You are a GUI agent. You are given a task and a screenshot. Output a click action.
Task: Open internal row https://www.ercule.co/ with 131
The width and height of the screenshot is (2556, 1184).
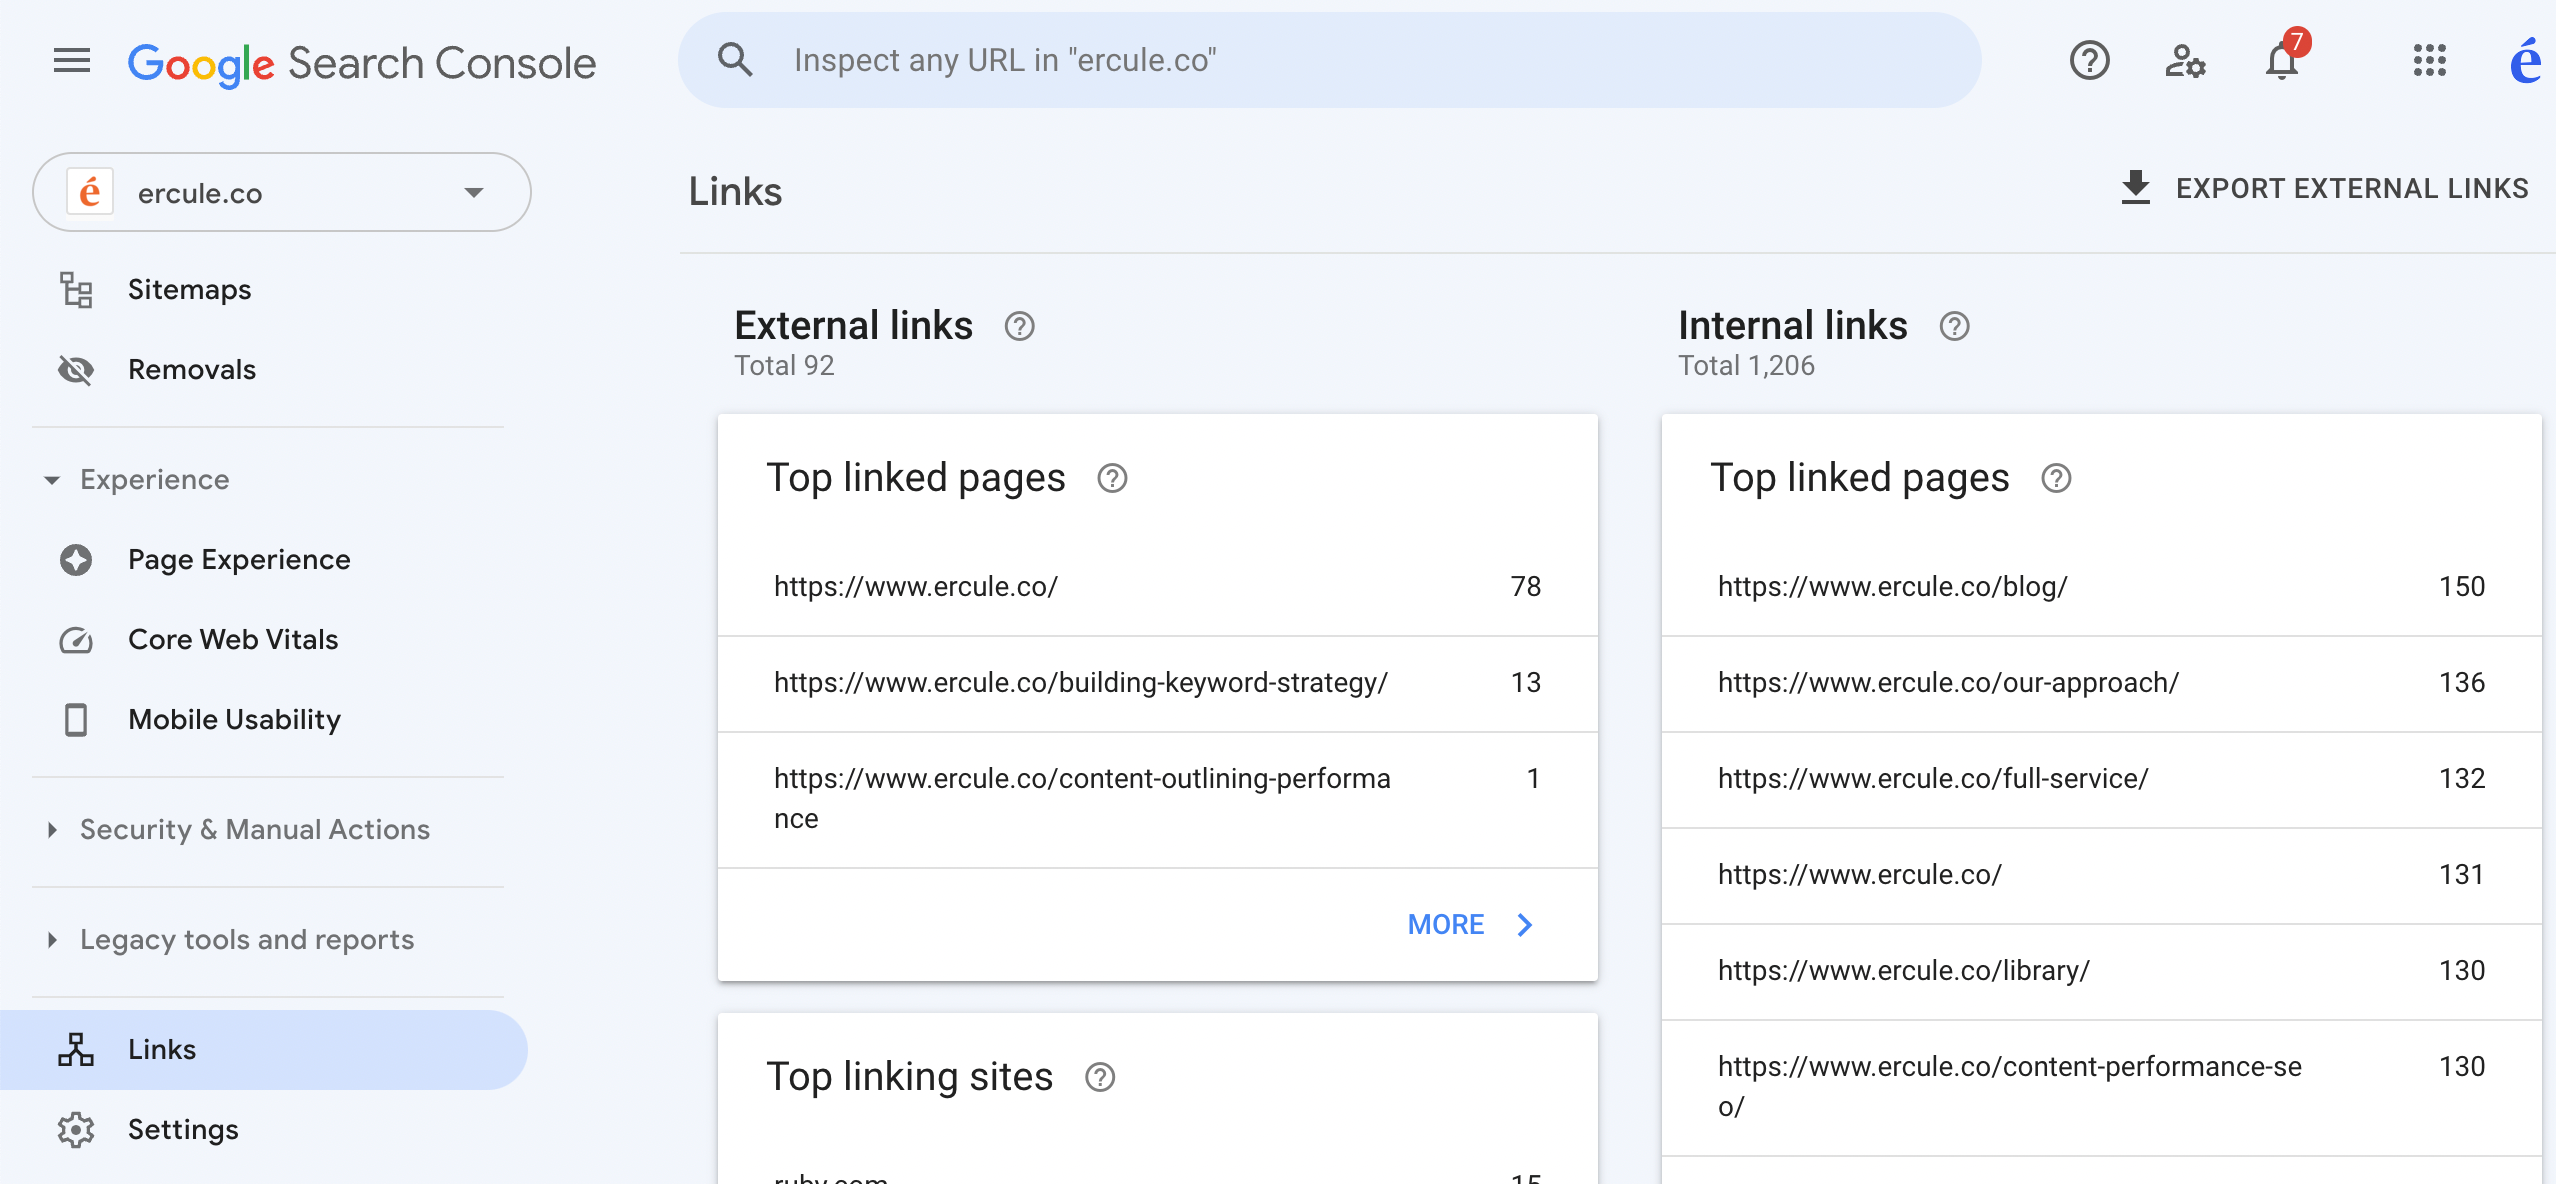click(2101, 876)
